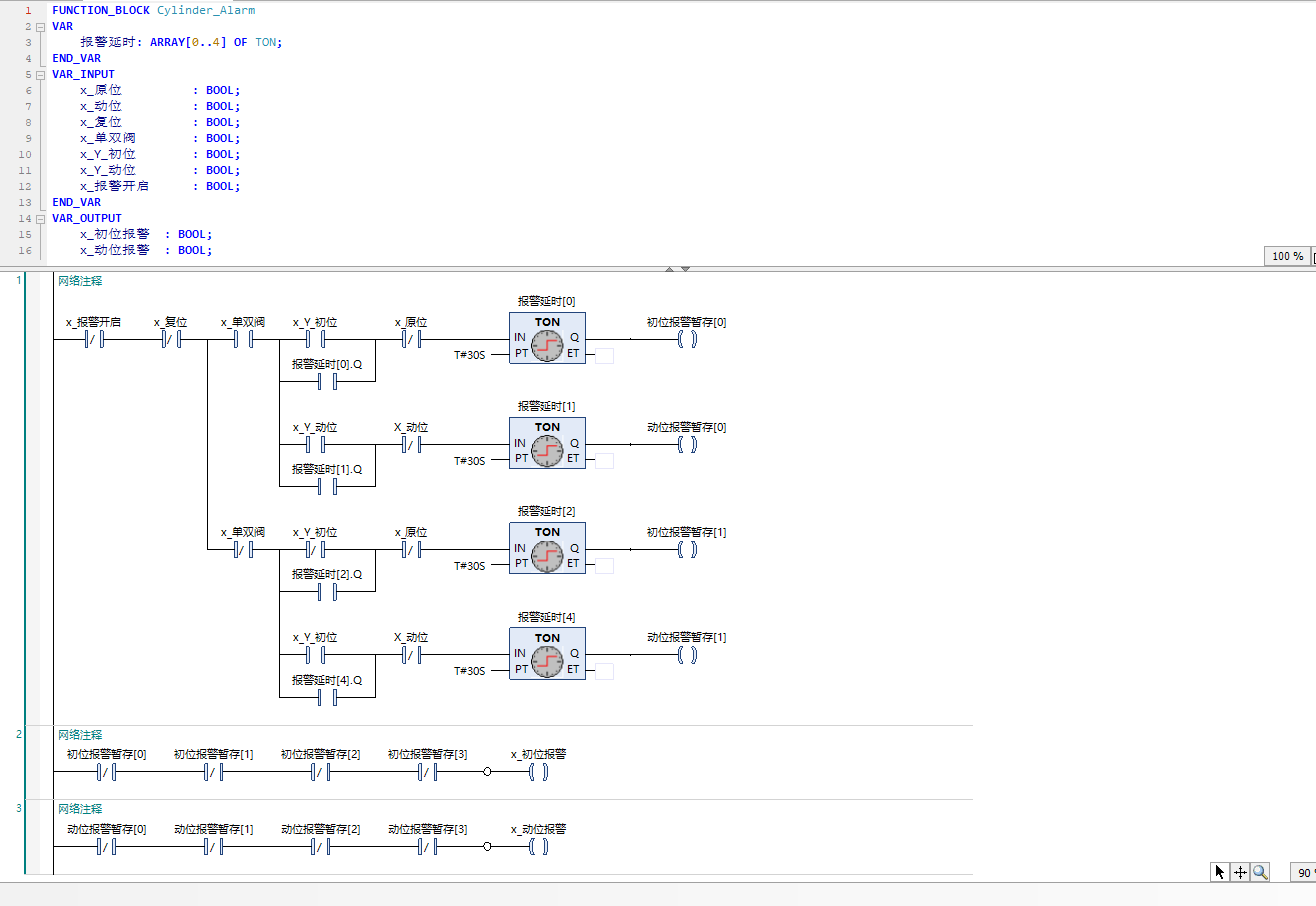Viewport: 1316px width, 906px height.
Task: Select the arrow pointer tool
Action: pos(1220,872)
